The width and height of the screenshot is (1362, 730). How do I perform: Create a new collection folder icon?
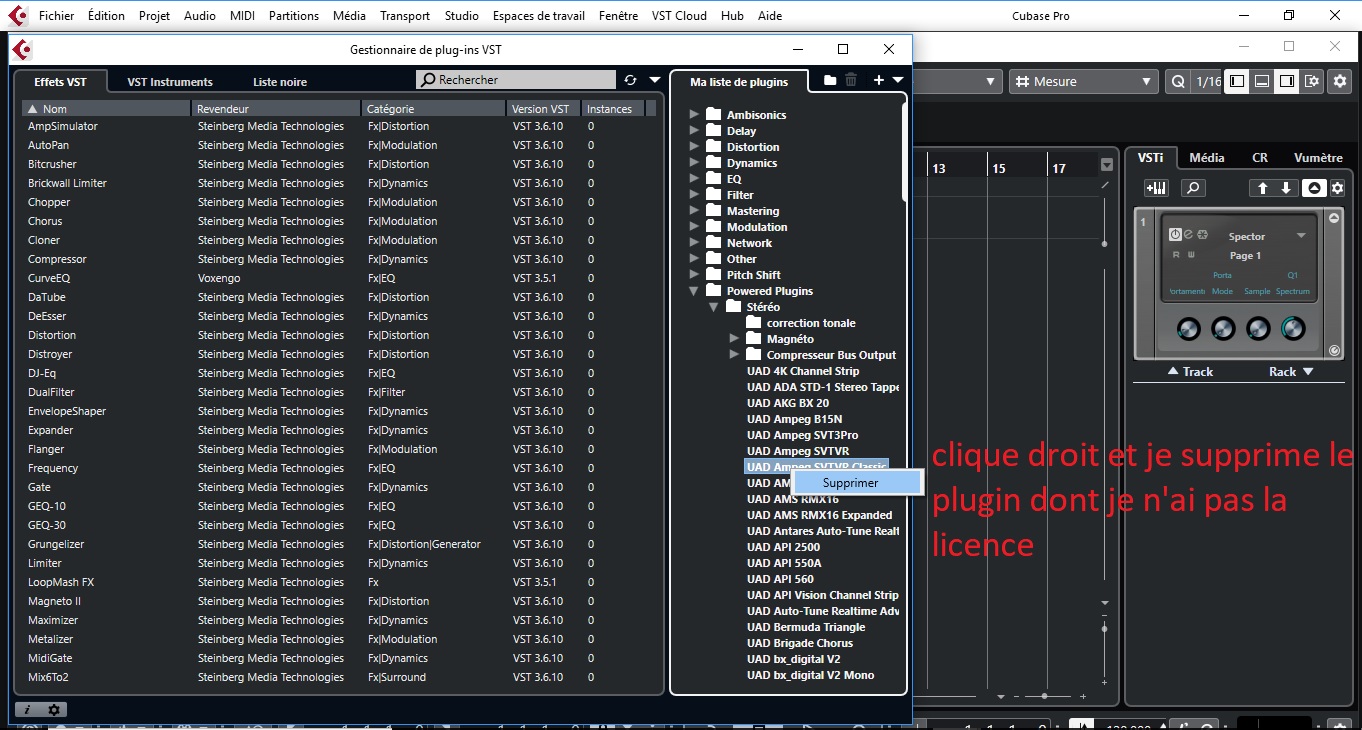coord(829,80)
